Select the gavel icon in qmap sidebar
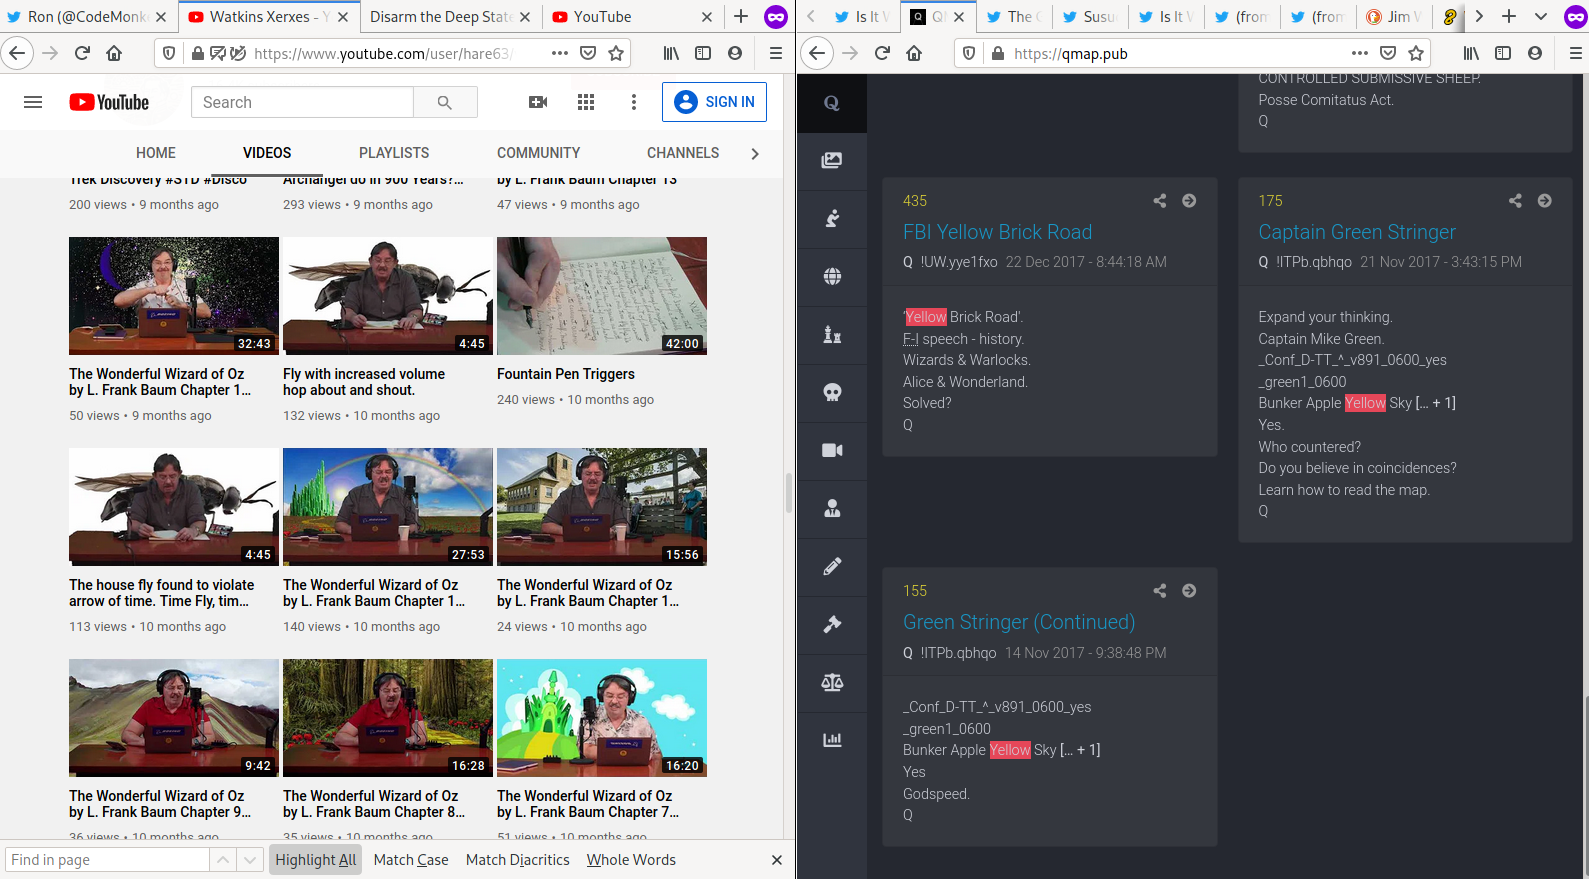This screenshot has height=879, width=1589. pos(832,624)
